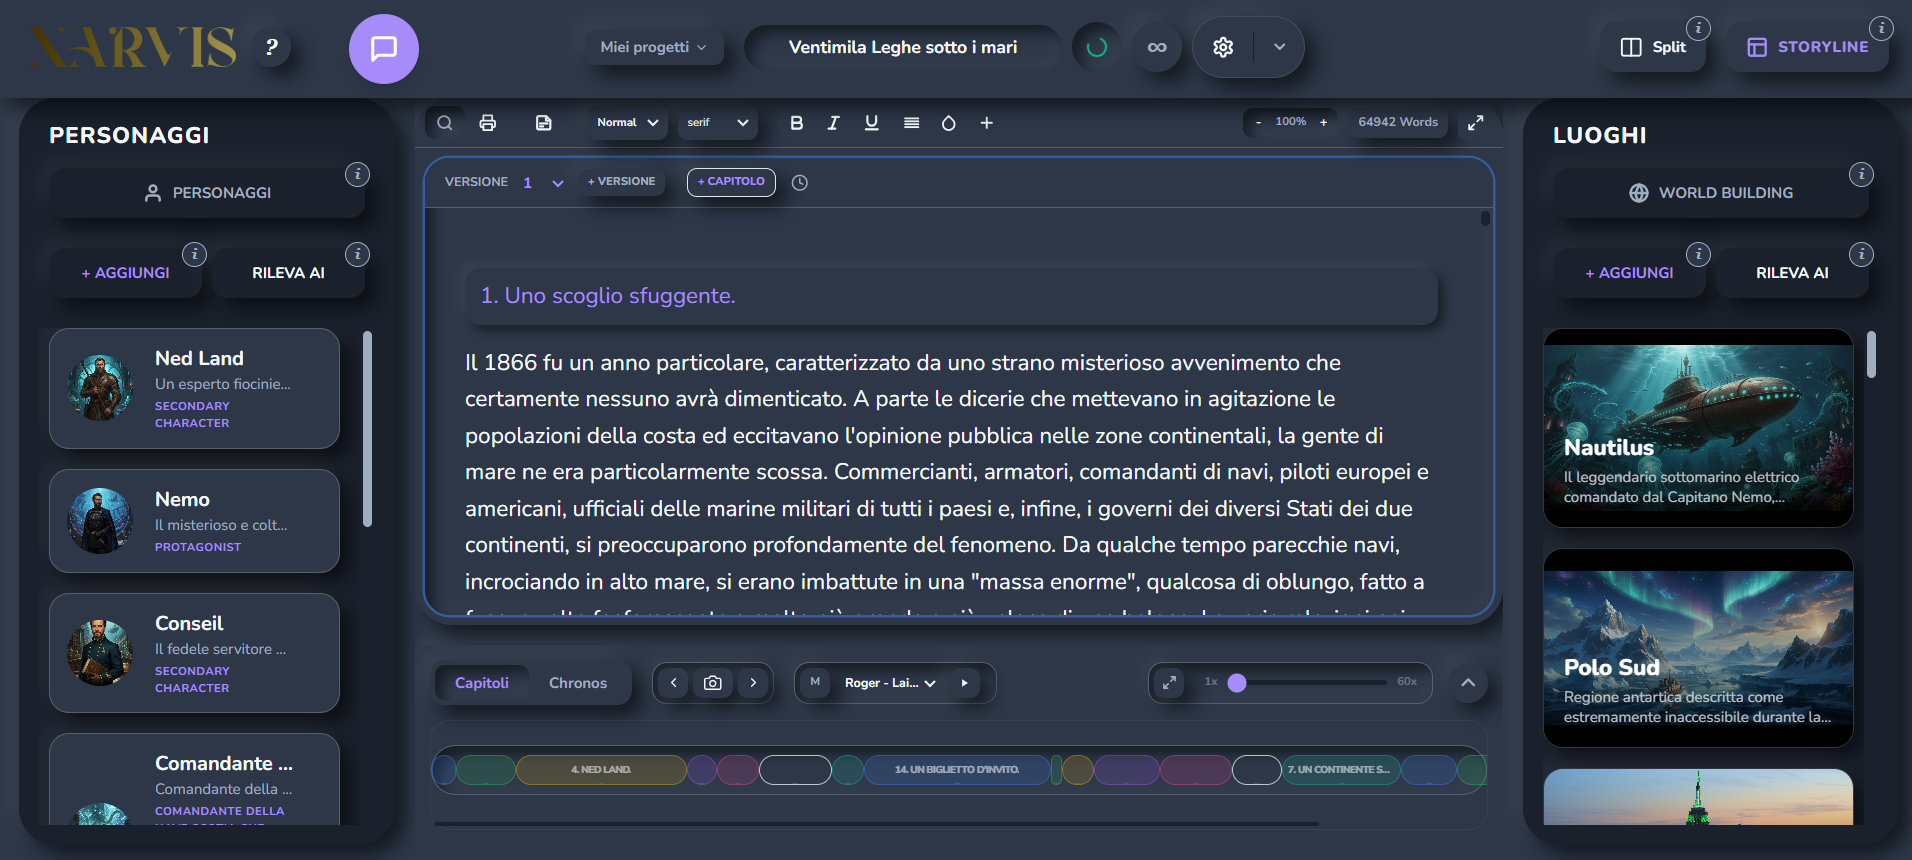Open the version history clock icon

(800, 182)
